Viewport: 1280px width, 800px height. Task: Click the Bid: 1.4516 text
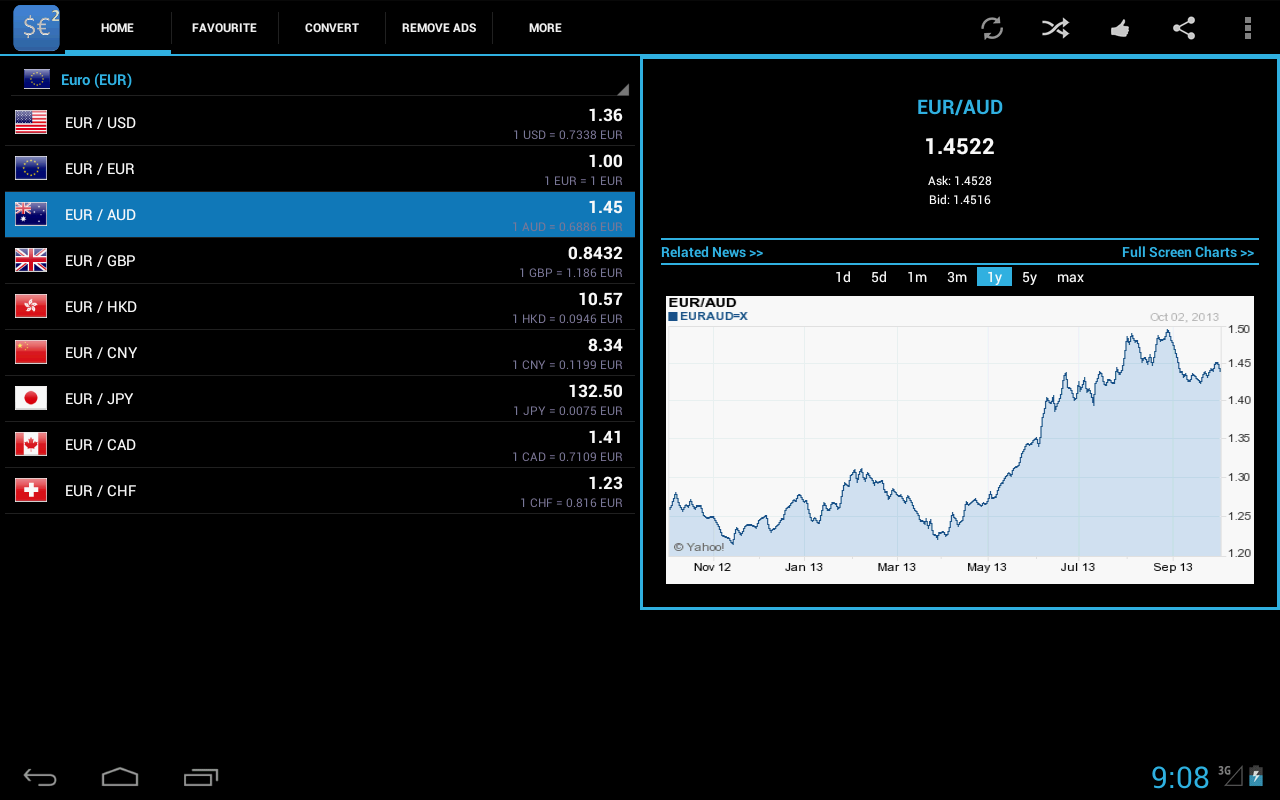tap(959, 200)
